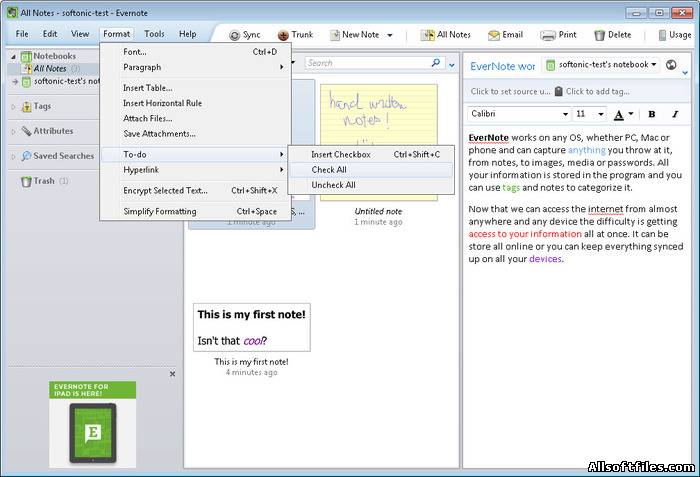Click the All Notes toolbar icon
The image size is (700, 477).
[x=428, y=35]
